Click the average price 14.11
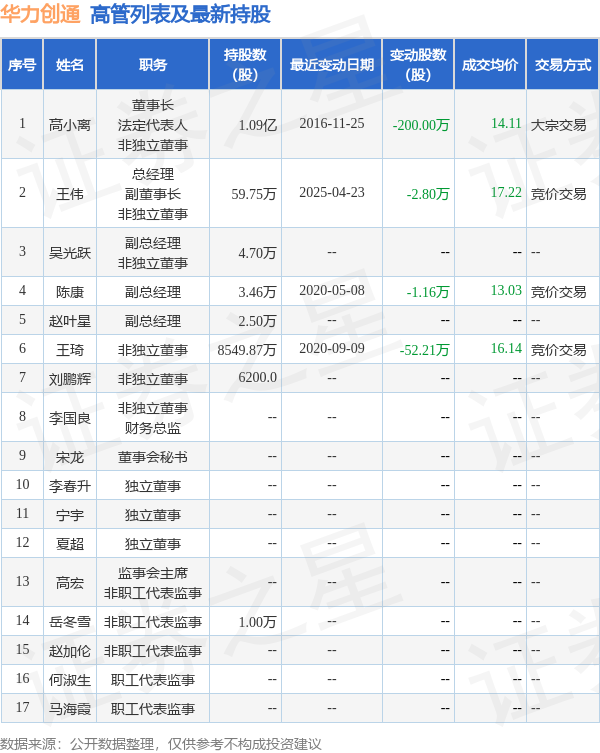This screenshot has width=600, height=753. [506, 123]
